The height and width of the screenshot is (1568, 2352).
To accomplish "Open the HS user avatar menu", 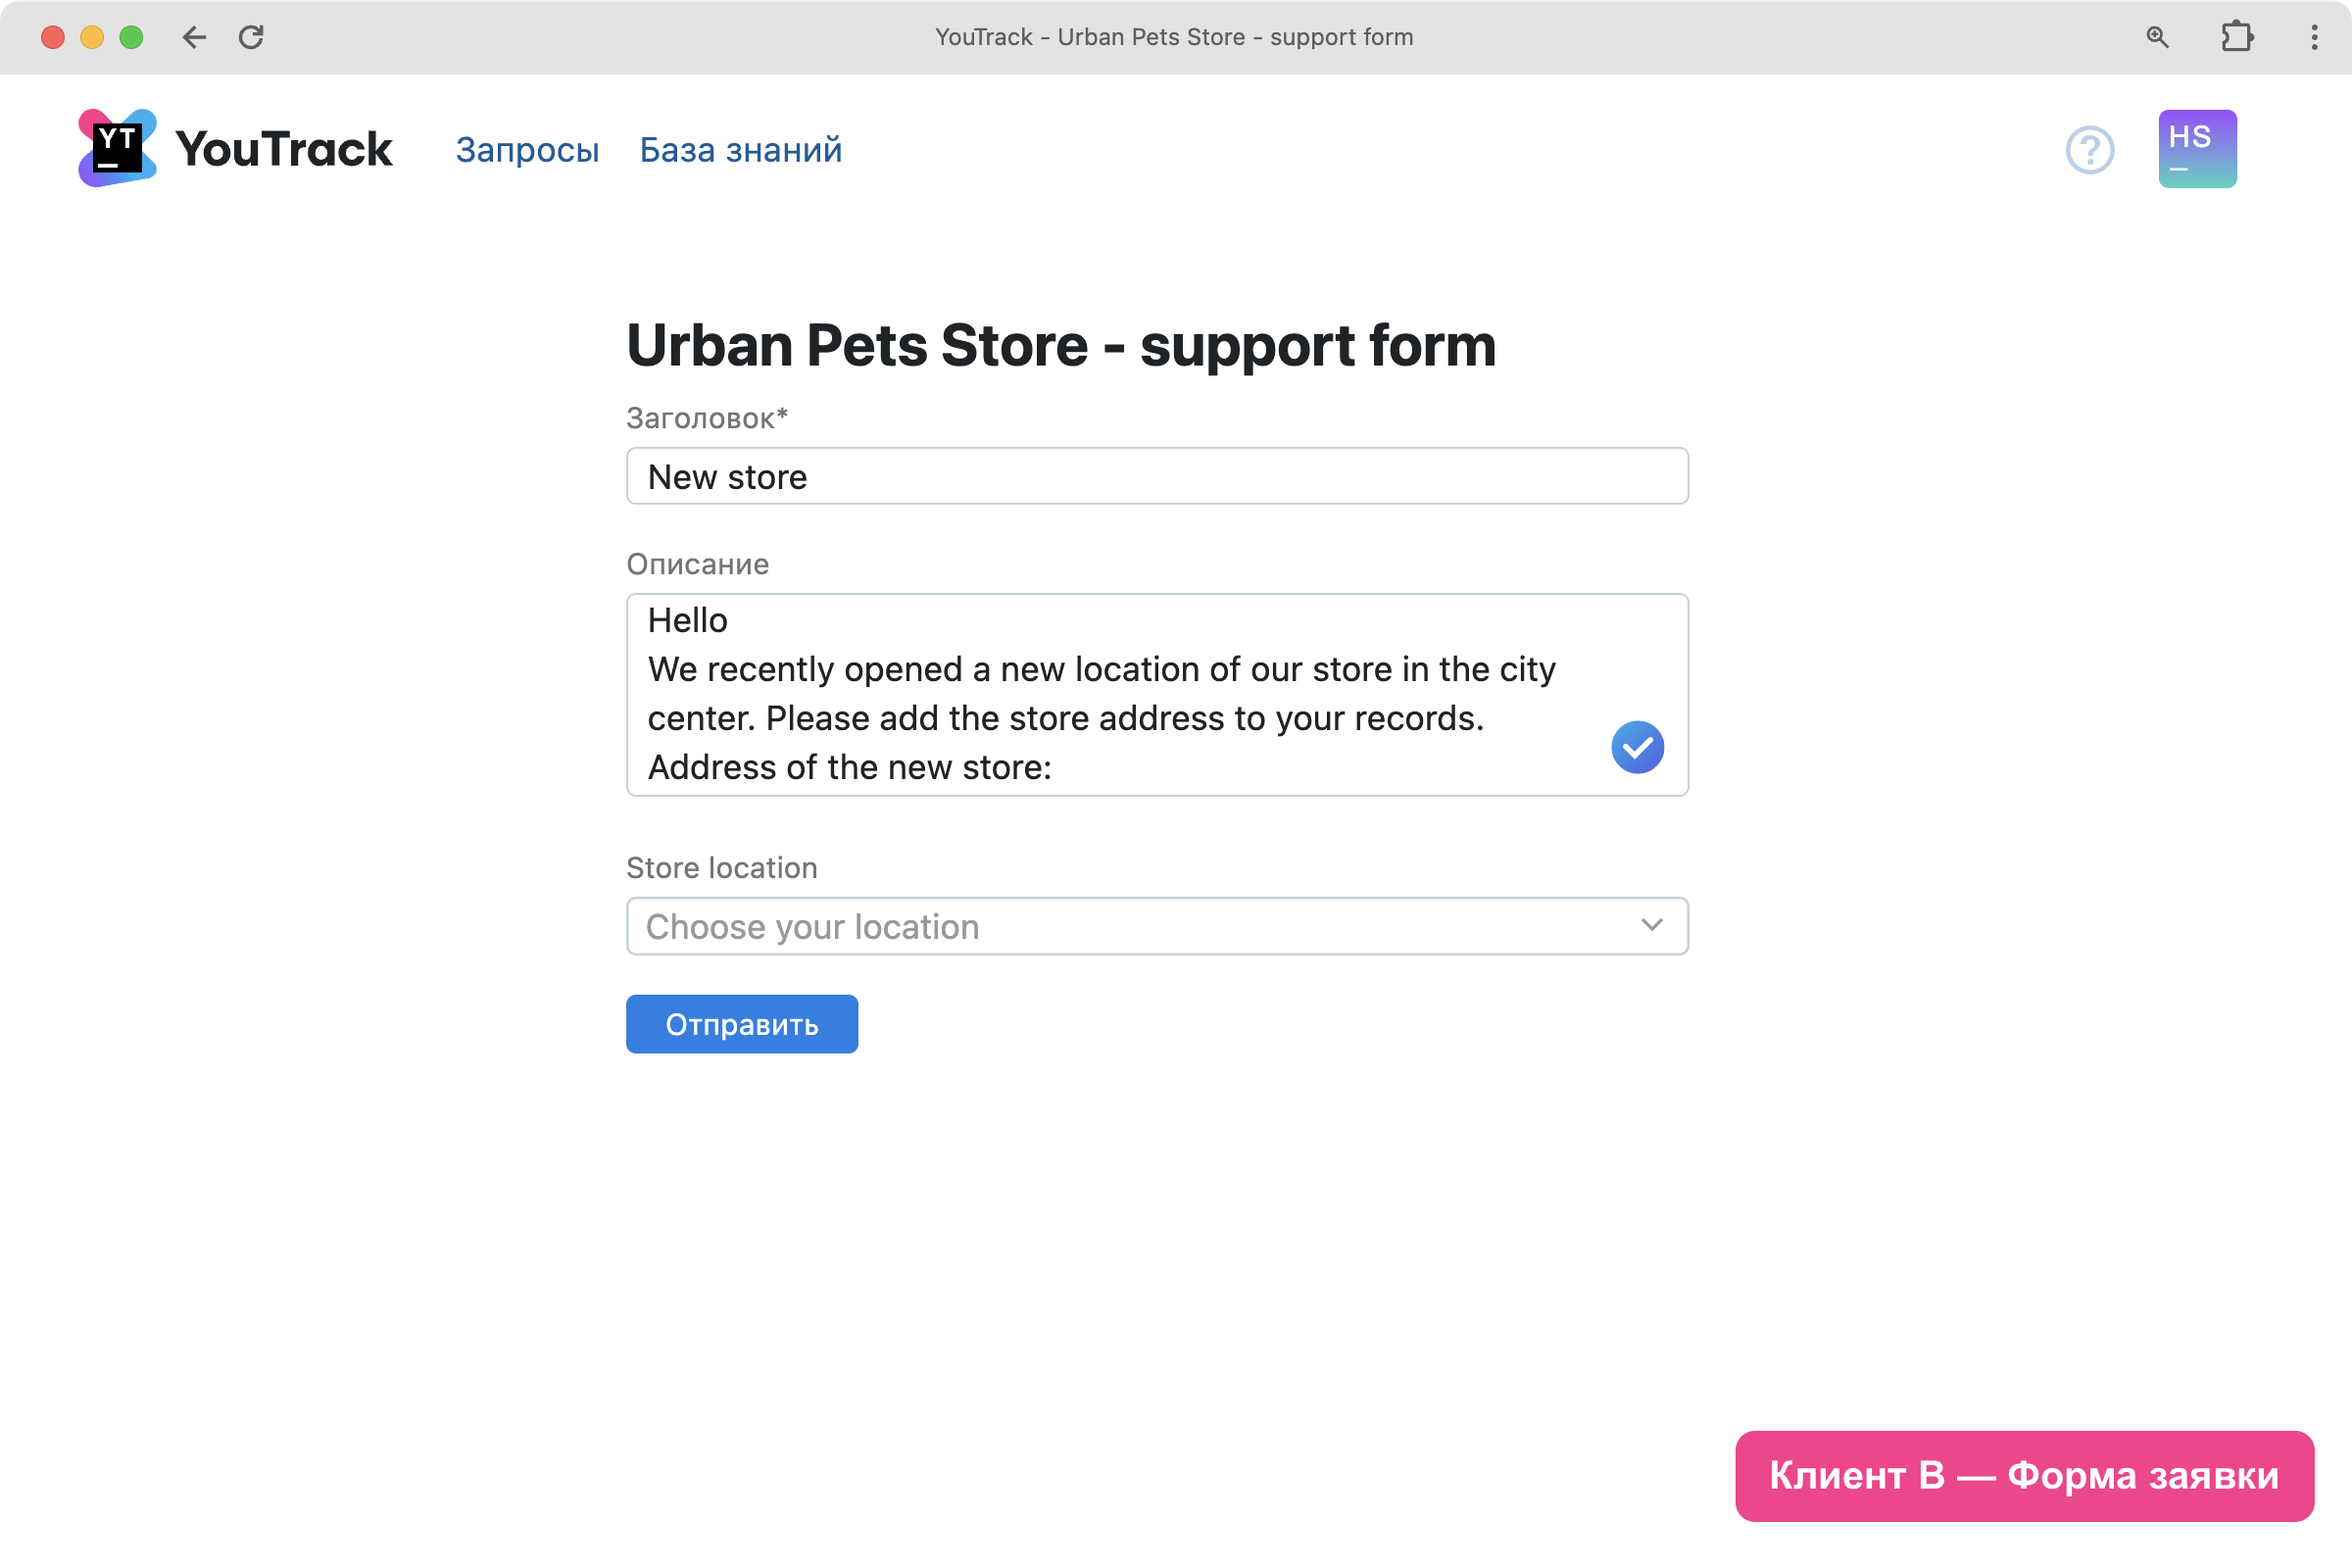I will 2196,149.
